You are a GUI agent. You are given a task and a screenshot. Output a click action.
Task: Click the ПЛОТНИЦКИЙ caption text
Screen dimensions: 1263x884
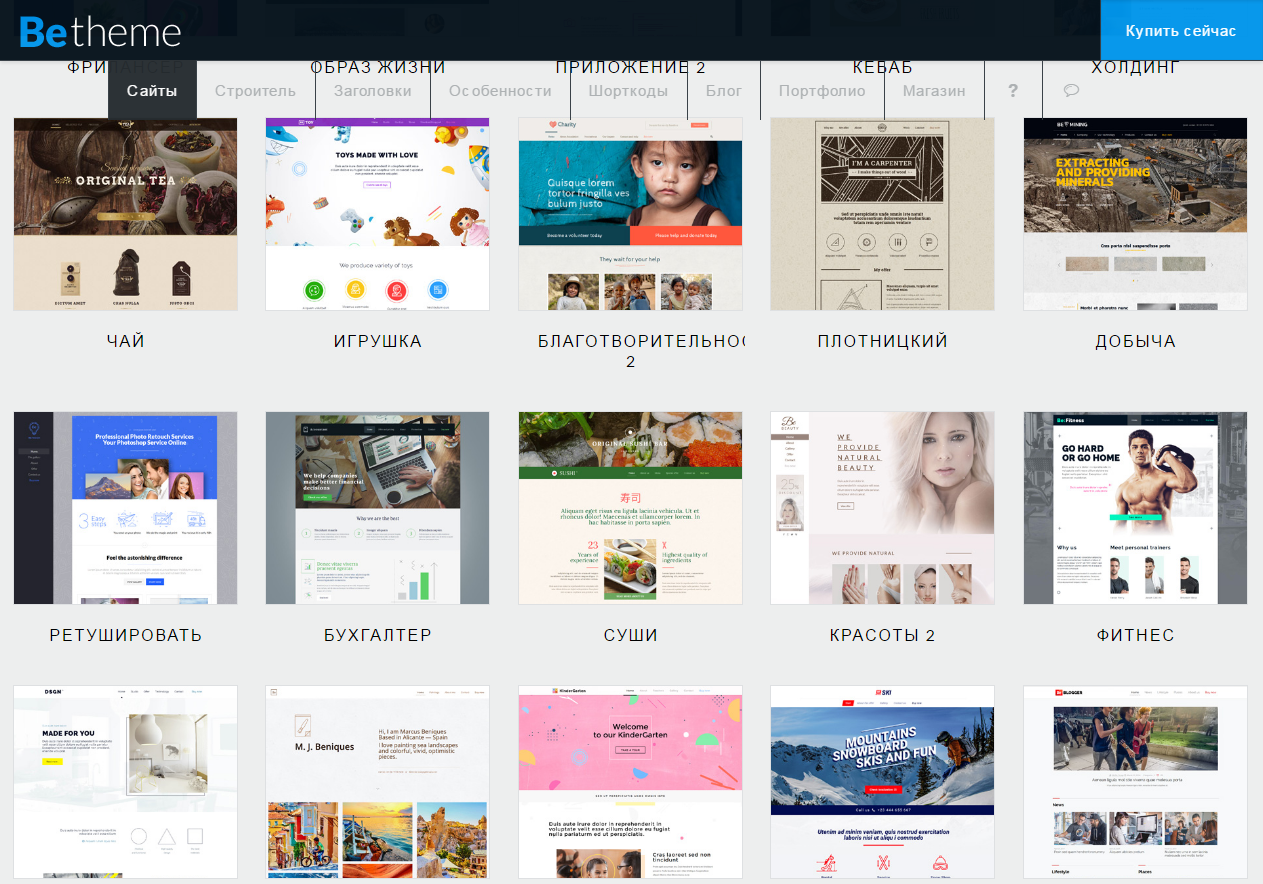tap(883, 341)
